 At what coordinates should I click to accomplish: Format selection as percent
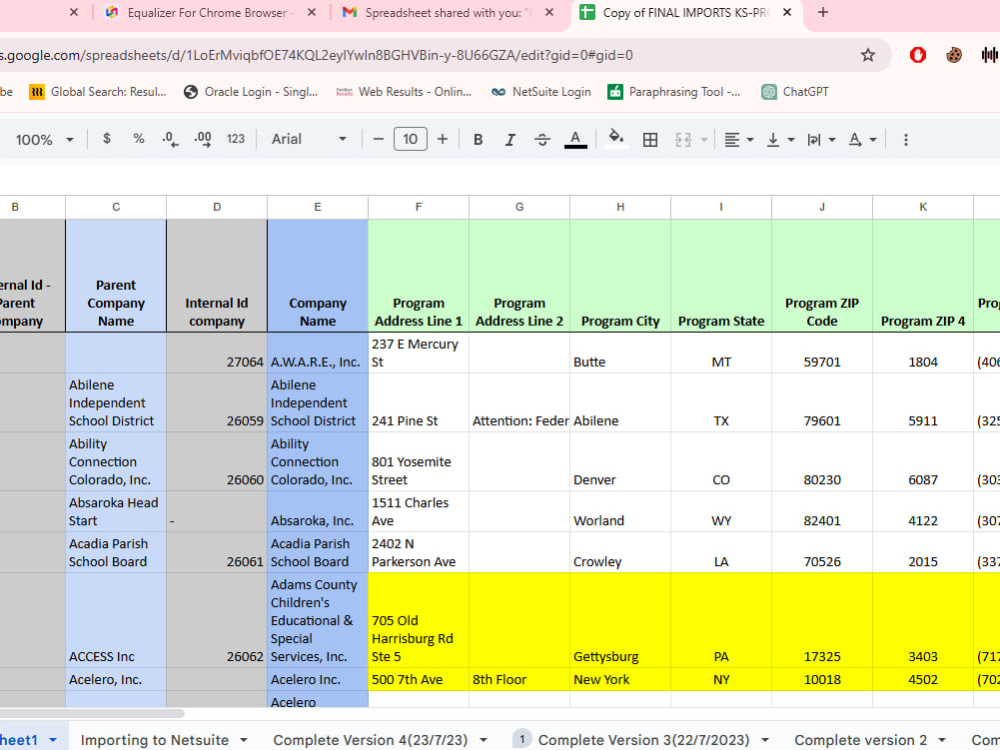138,138
